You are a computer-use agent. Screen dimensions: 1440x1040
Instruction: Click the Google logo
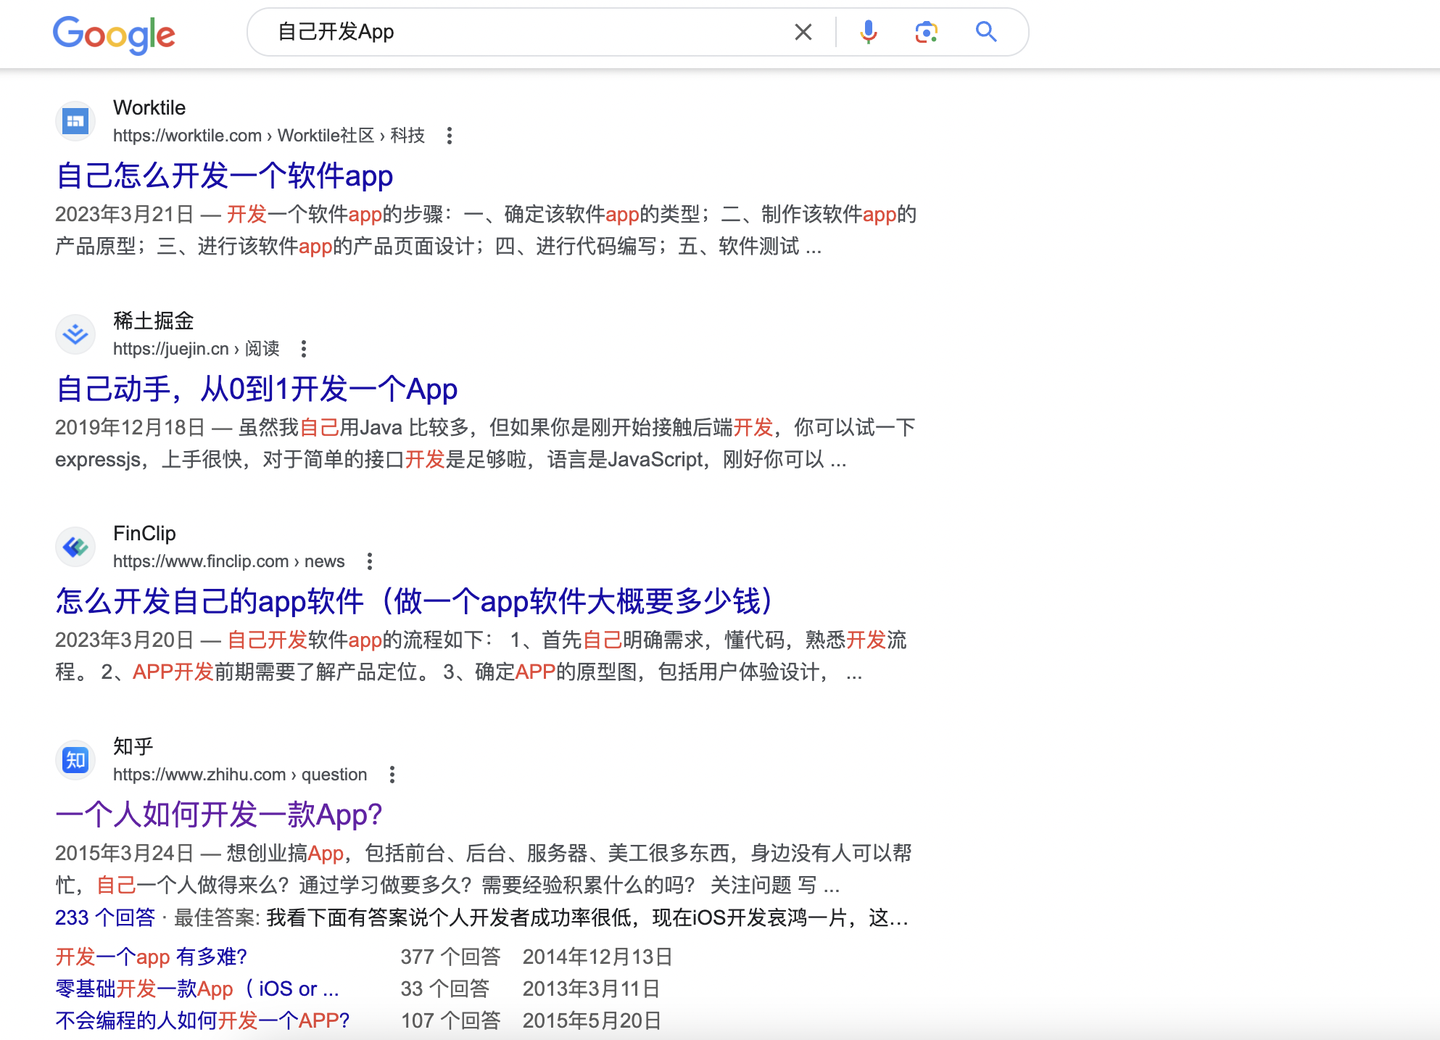click(x=114, y=35)
